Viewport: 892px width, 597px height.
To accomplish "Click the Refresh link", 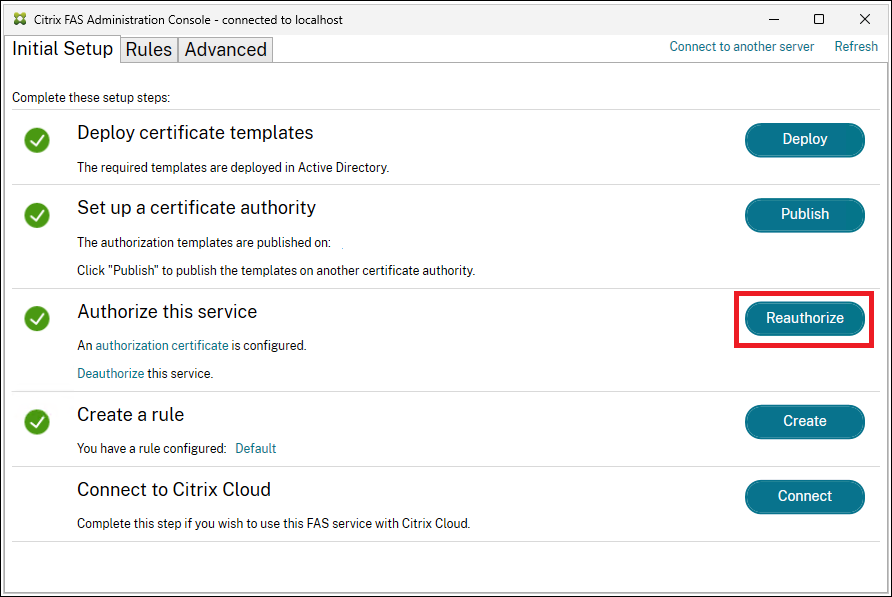I will [856, 47].
